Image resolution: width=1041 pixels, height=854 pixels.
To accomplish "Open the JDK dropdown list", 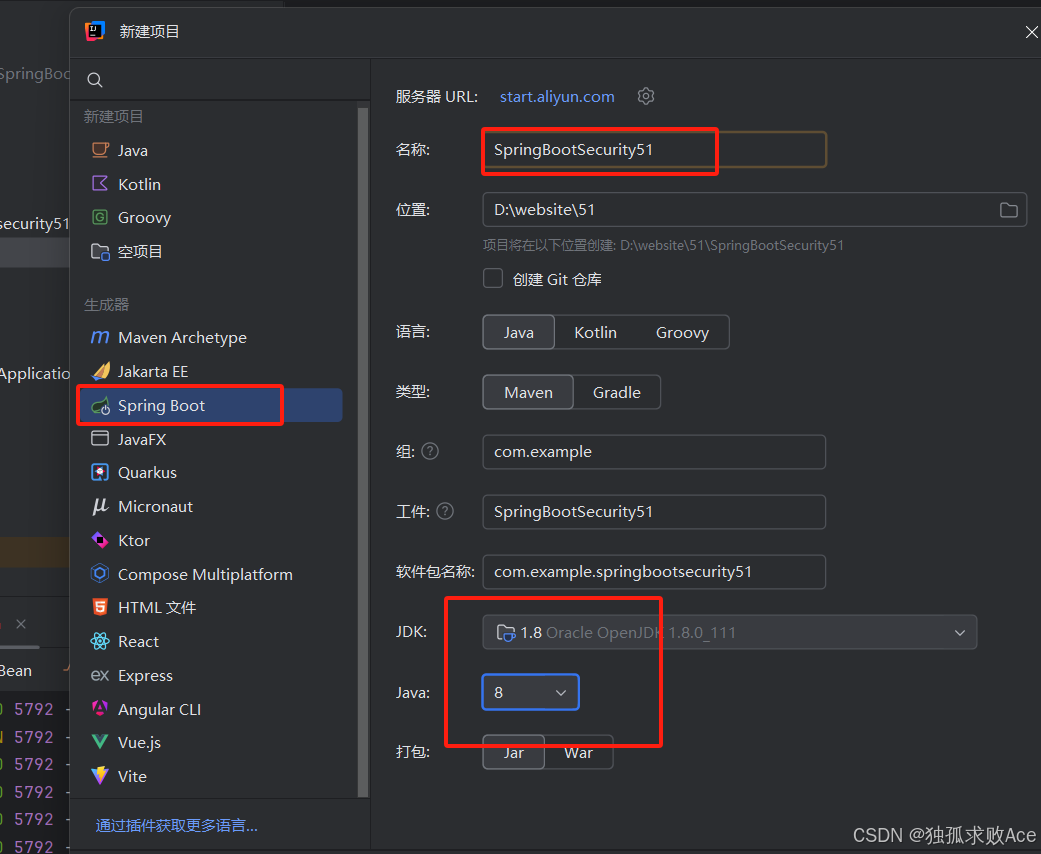I will tap(730, 632).
